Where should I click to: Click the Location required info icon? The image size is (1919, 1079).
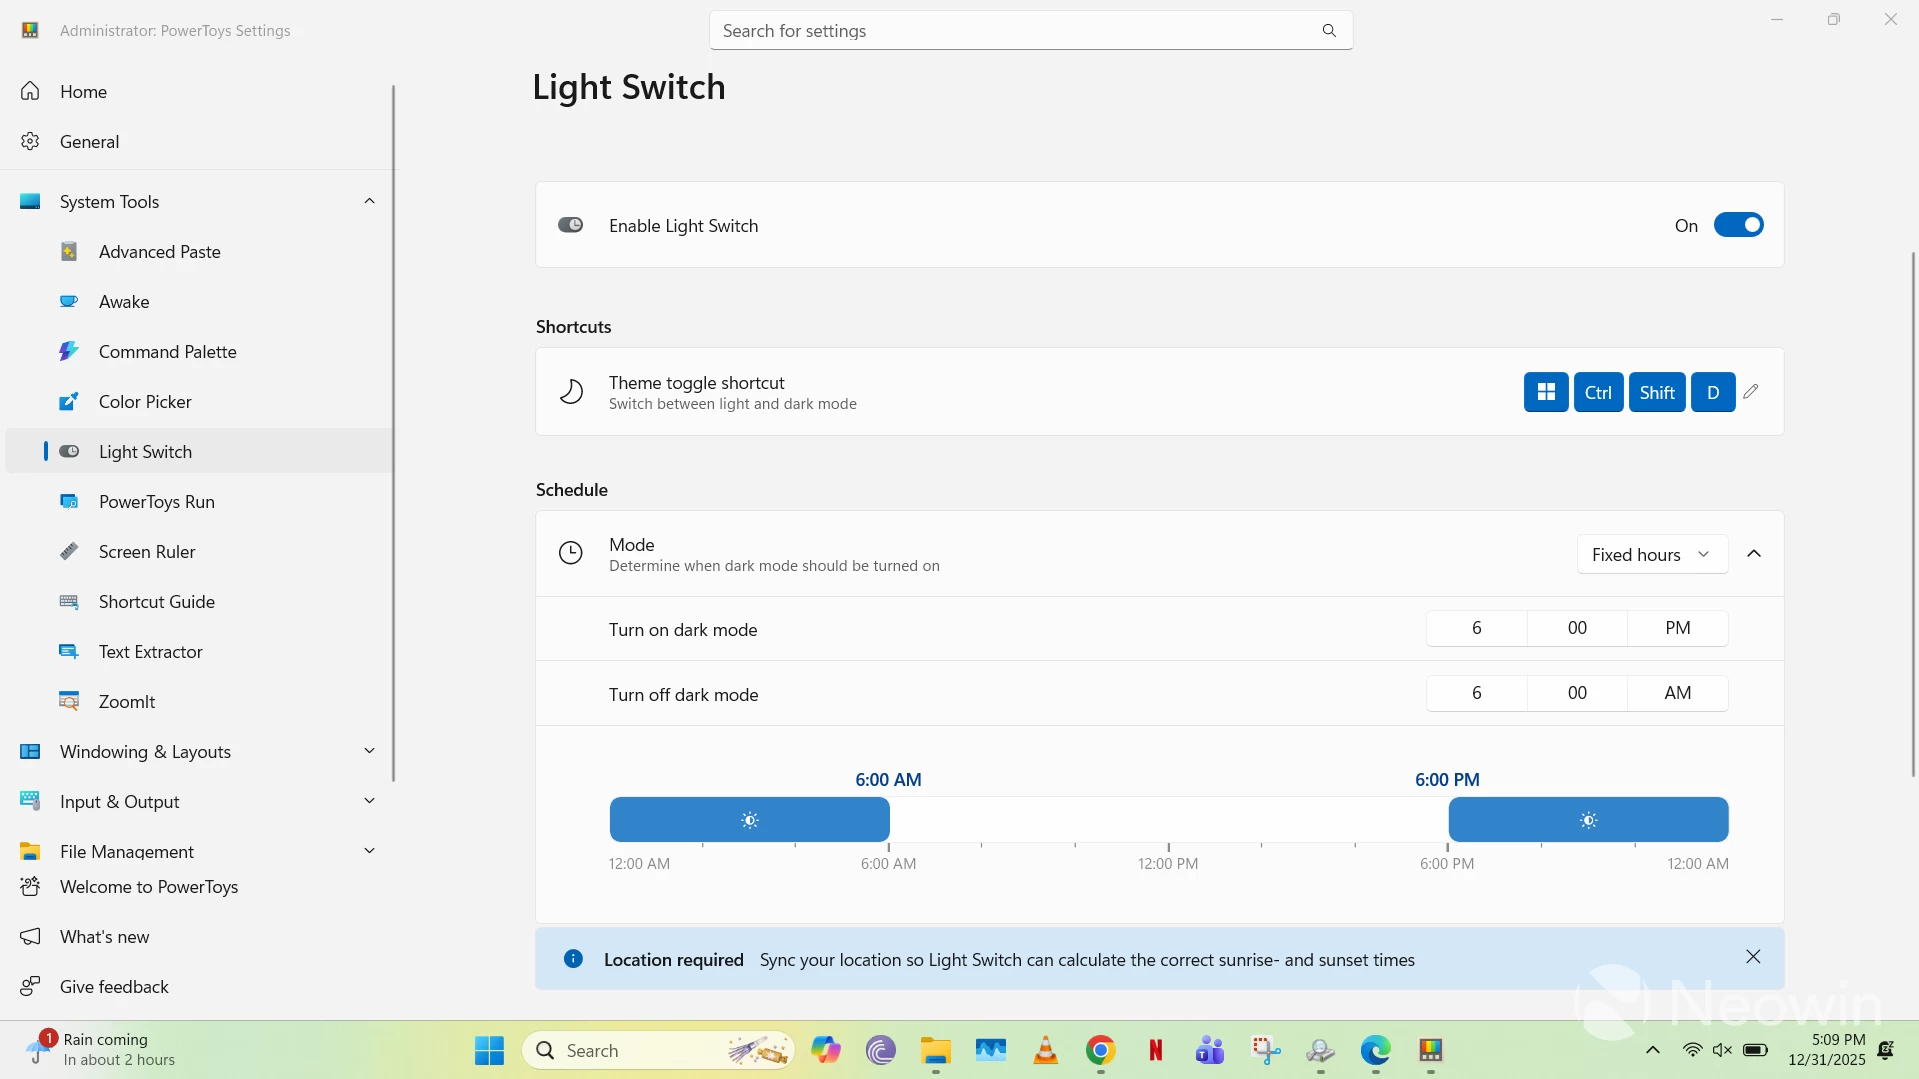[x=573, y=959]
